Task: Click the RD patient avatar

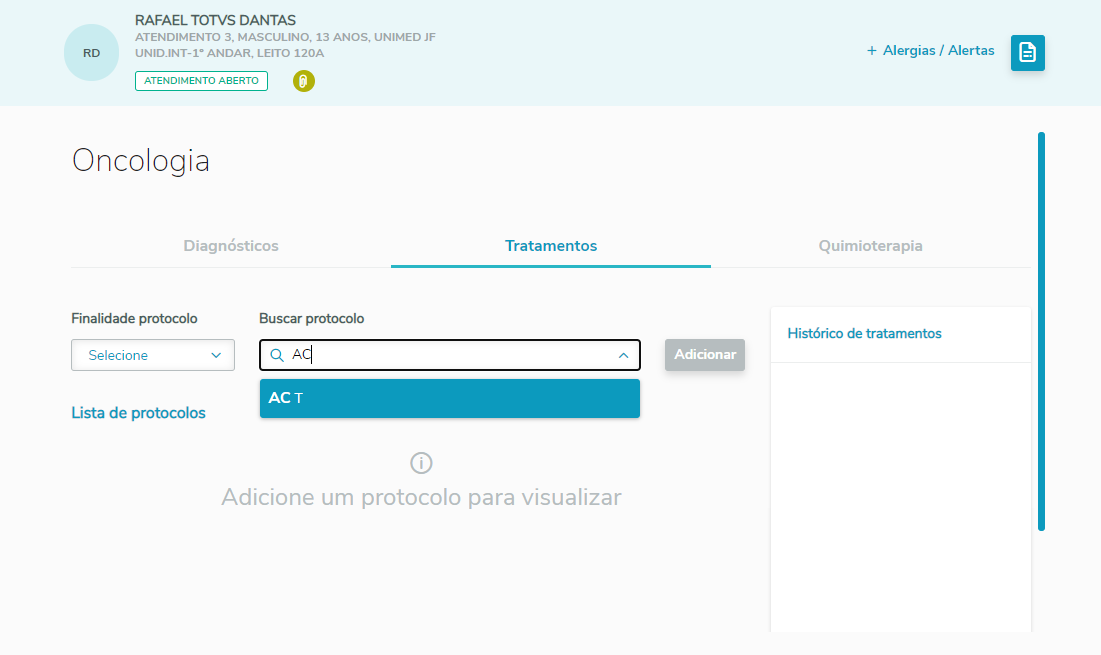Action: (x=91, y=53)
